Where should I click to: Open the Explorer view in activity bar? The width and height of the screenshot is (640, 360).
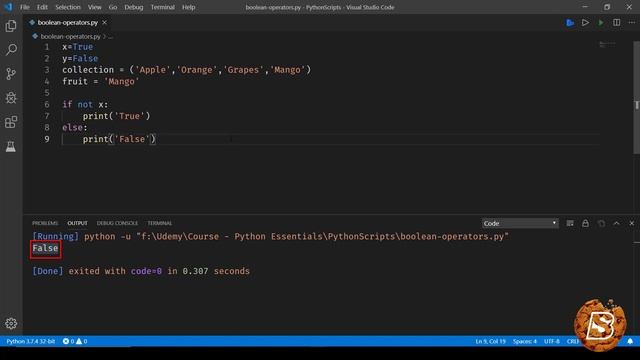click(11, 26)
